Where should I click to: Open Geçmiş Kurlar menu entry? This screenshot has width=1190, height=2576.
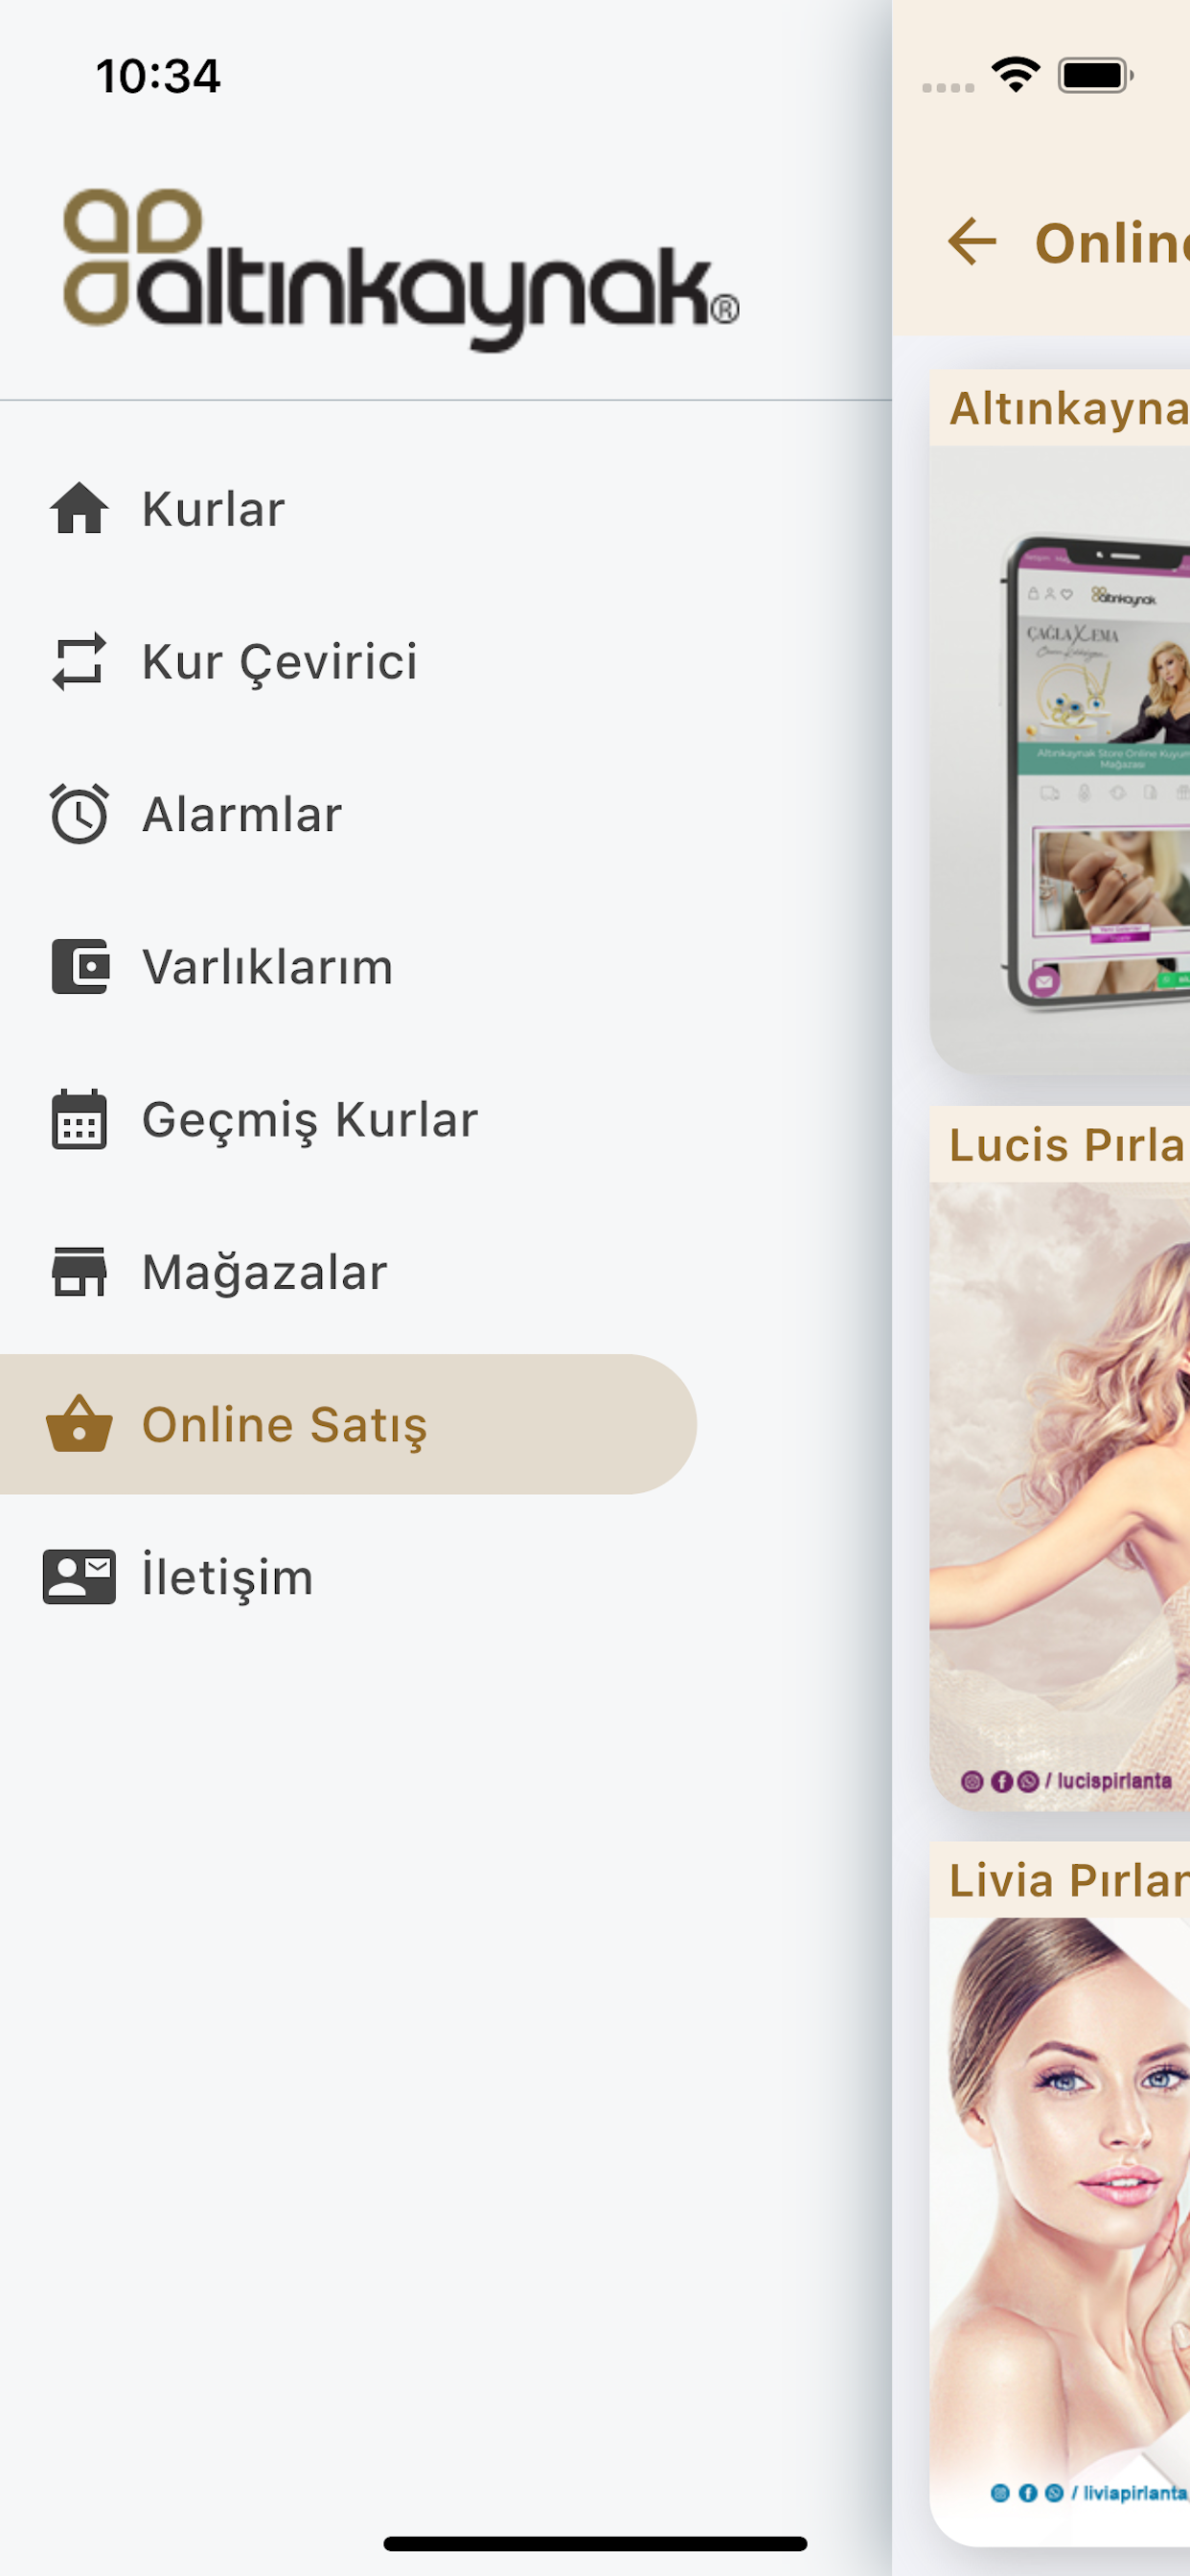pos(348,1119)
